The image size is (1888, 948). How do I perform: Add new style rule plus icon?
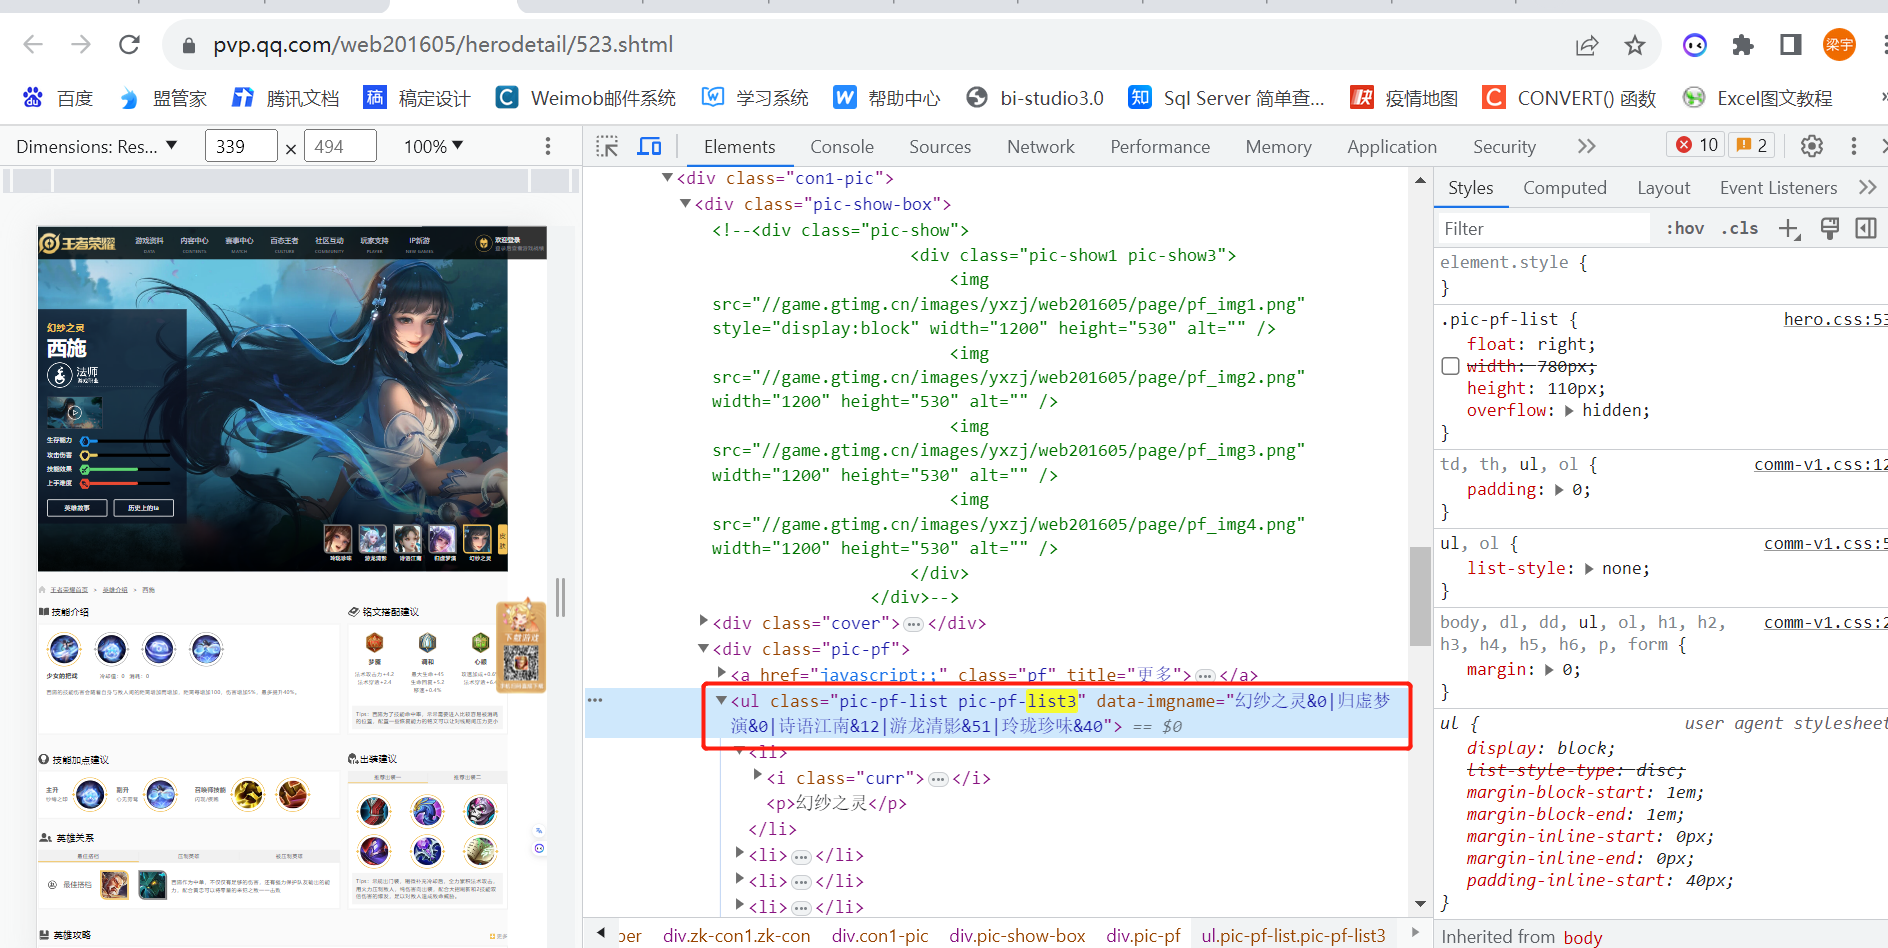(1790, 229)
